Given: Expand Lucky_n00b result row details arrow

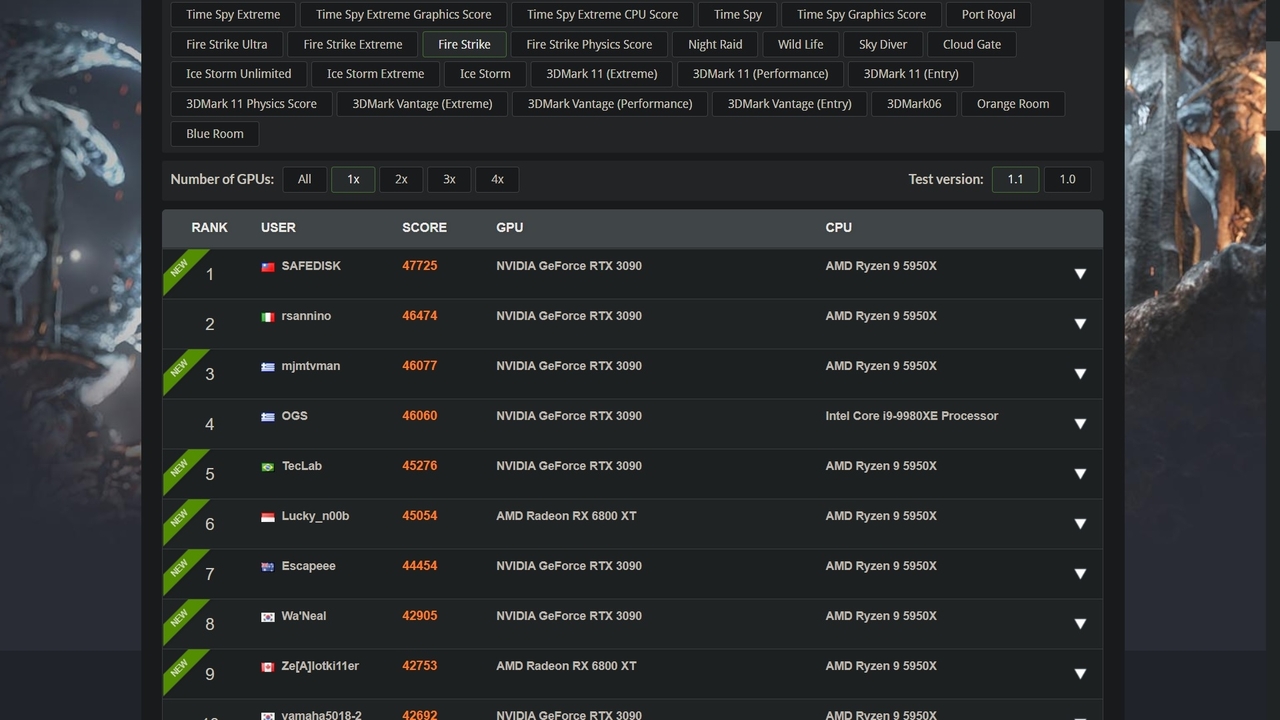Looking at the screenshot, I should tap(1080, 524).
